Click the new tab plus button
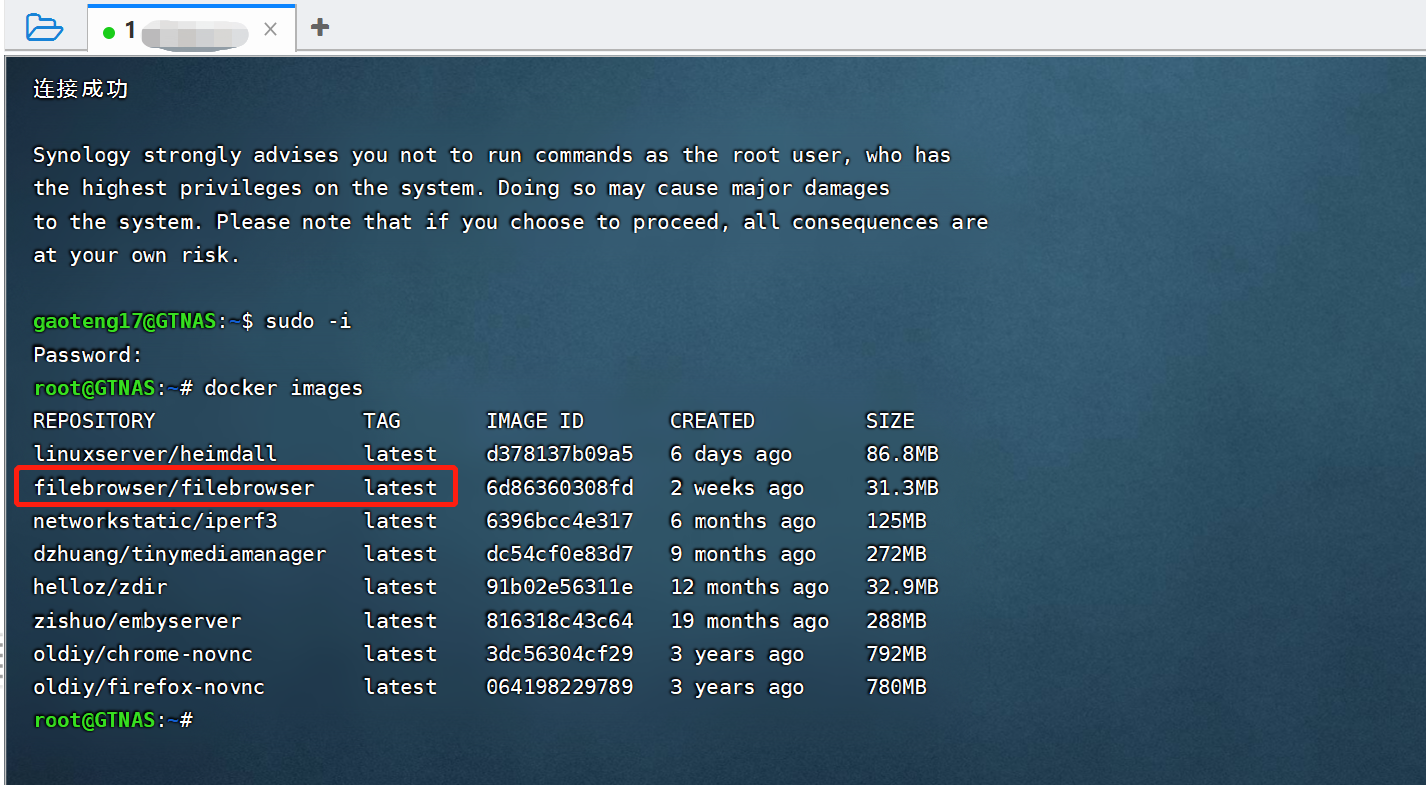Image resolution: width=1426 pixels, height=785 pixels. (320, 27)
